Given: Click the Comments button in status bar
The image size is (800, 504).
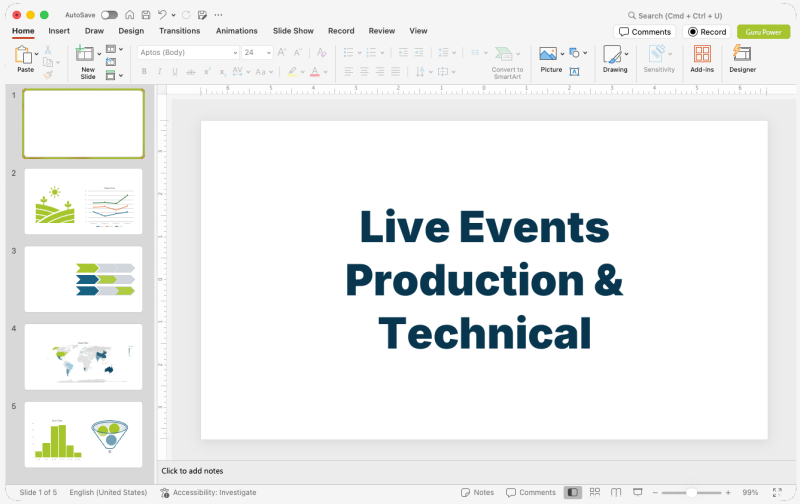Looking at the screenshot, I should pyautogui.click(x=531, y=492).
